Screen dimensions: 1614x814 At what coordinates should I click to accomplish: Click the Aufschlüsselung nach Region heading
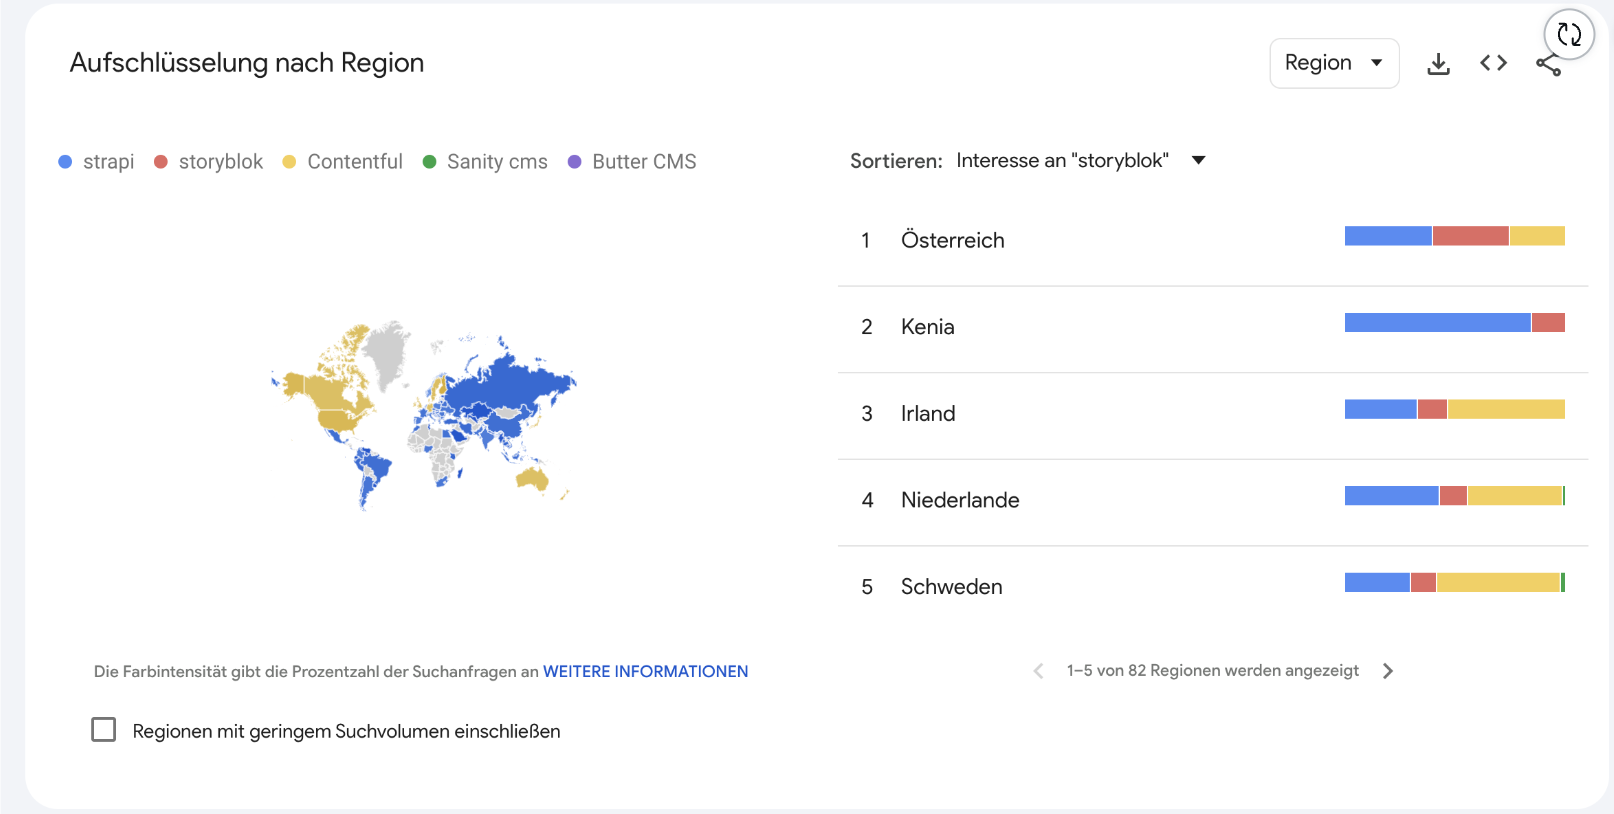pos(247,63)
